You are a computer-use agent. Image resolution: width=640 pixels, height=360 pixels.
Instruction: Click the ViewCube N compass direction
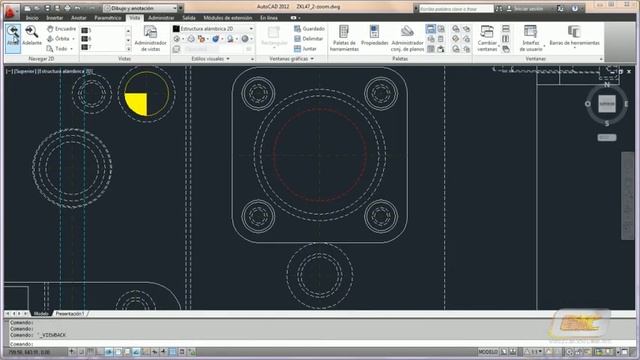coord(607,84)
